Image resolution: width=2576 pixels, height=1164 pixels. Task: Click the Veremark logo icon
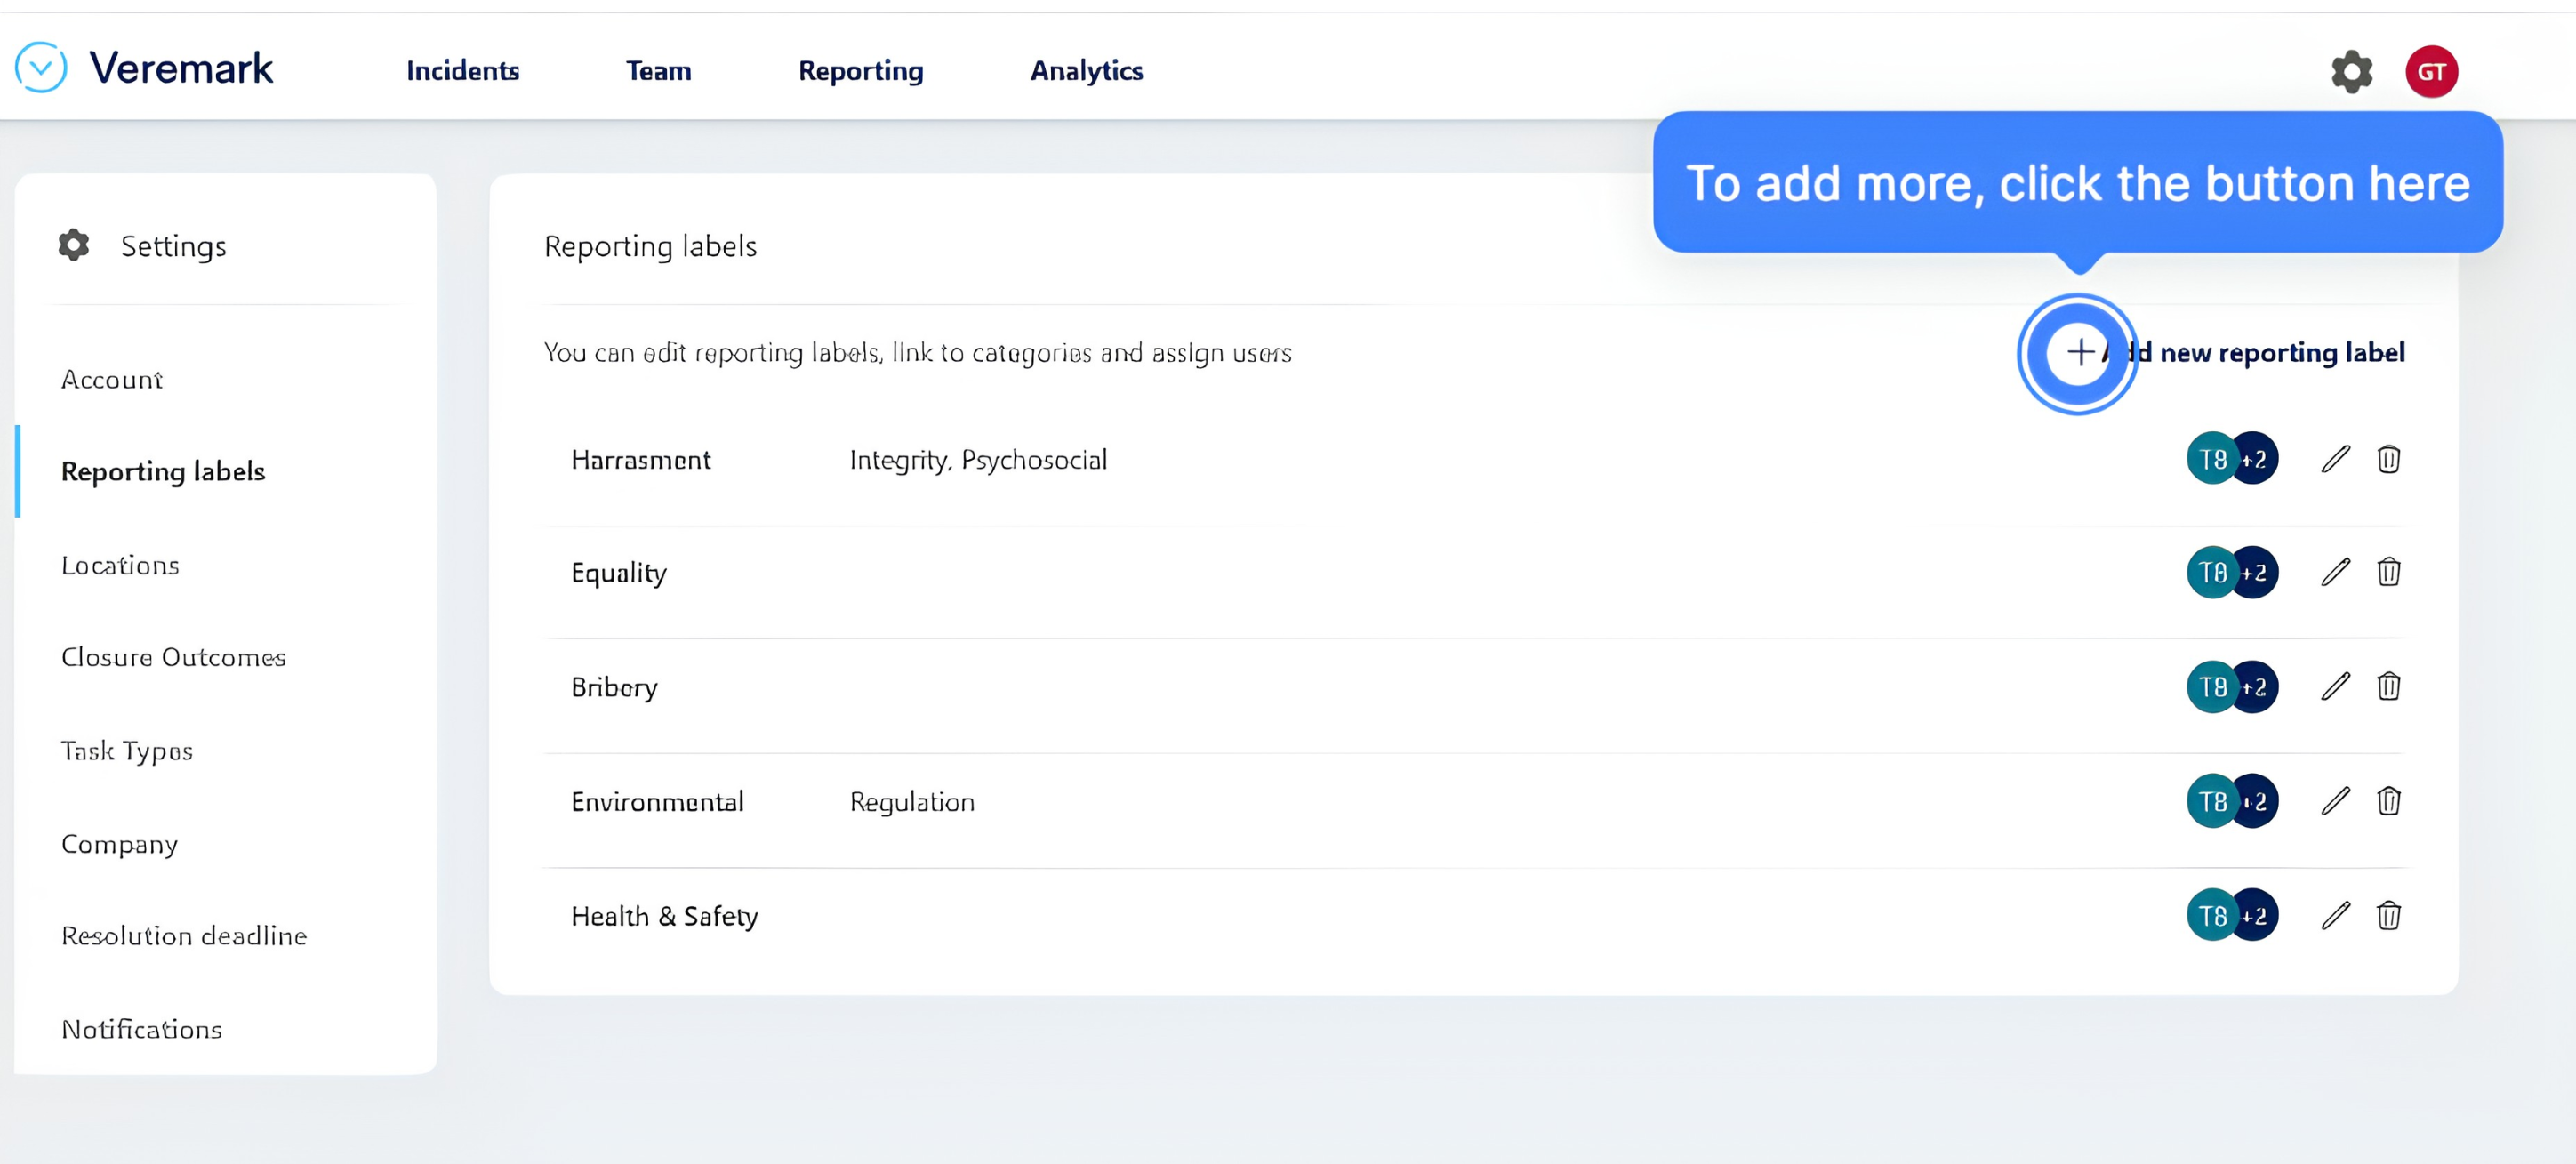coord(41,68)
